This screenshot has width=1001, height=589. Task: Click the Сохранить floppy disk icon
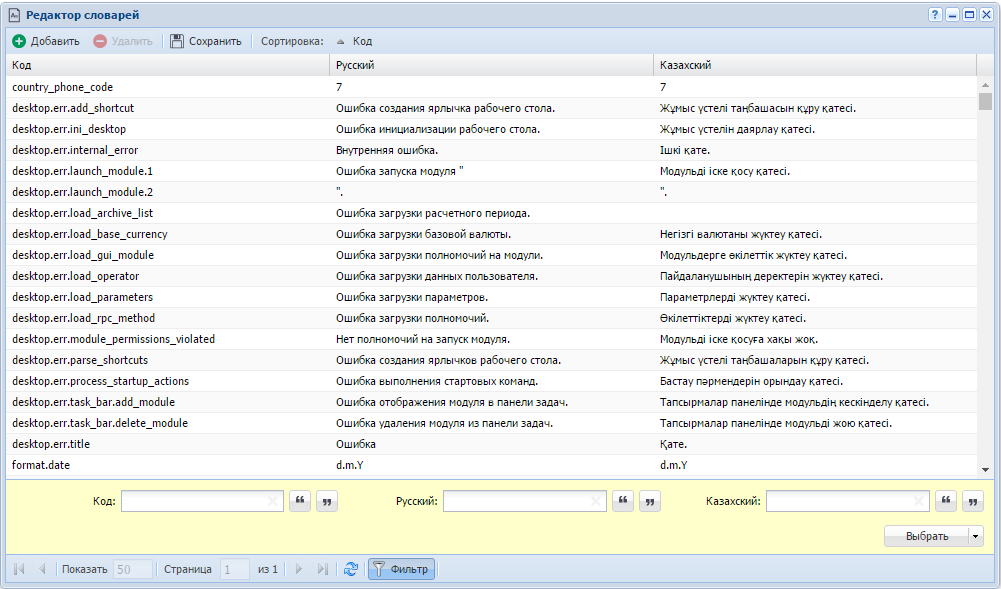point(177,41)
